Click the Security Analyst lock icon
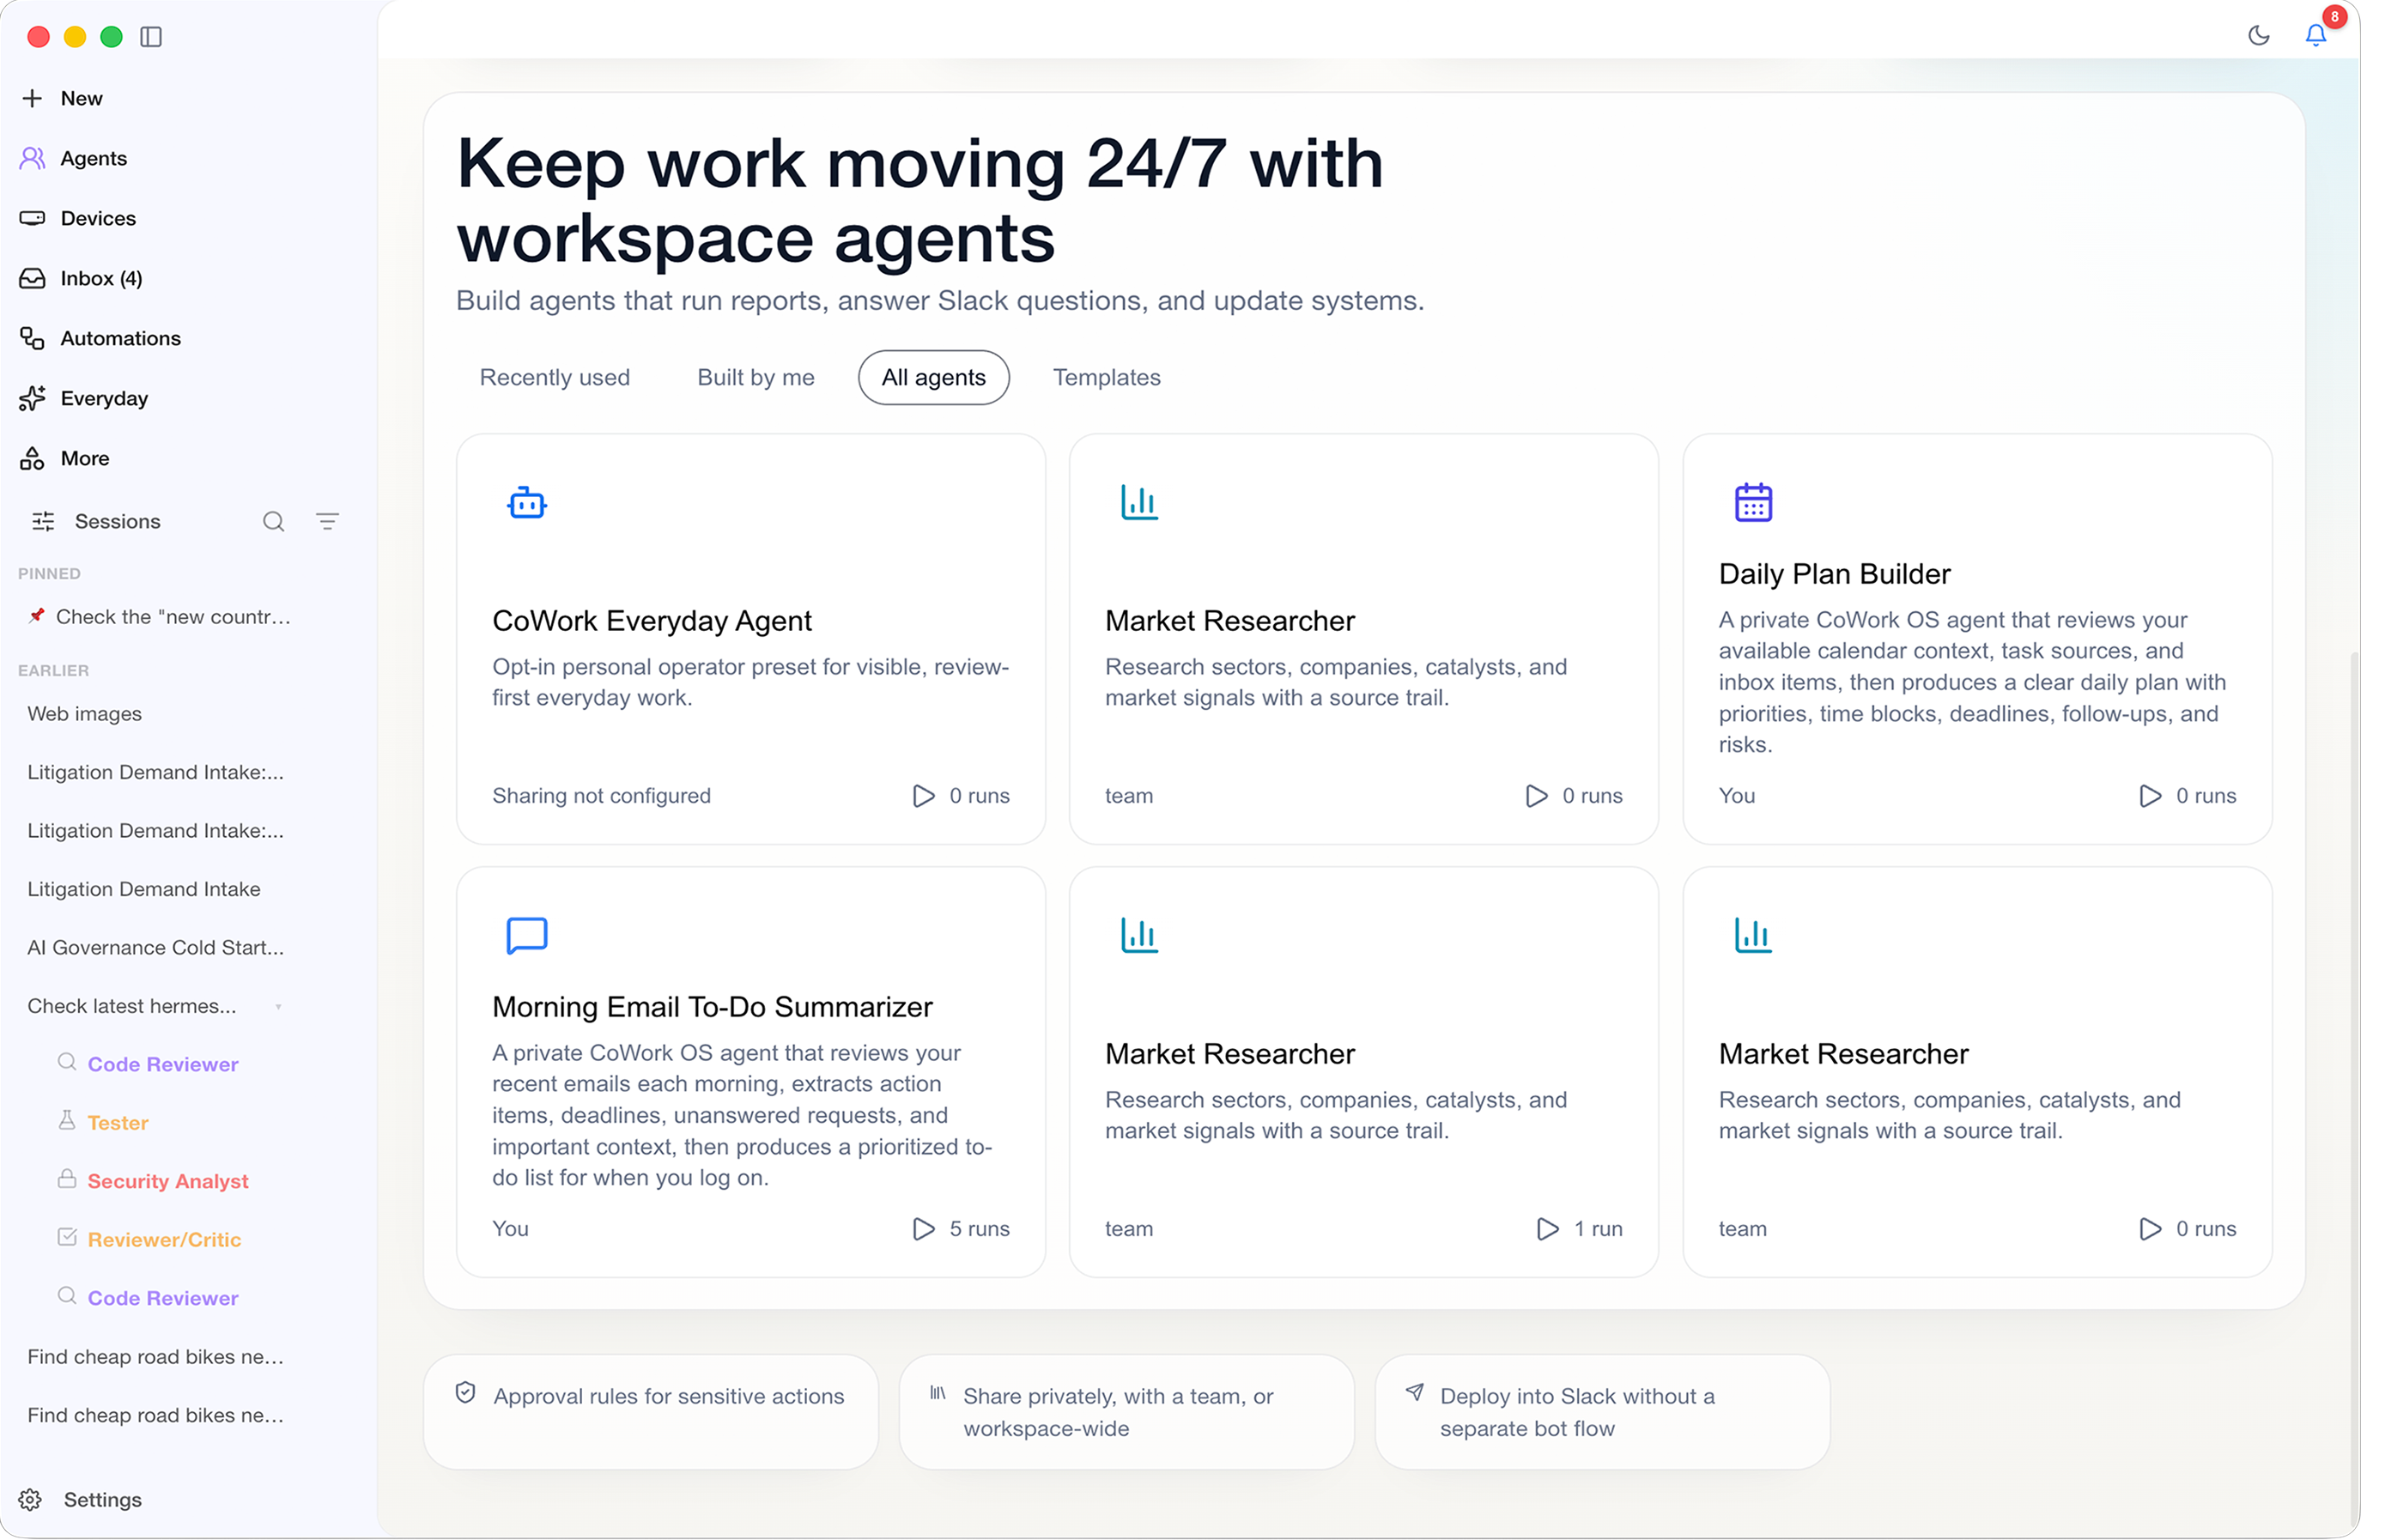 click(x=67, y=1179)
